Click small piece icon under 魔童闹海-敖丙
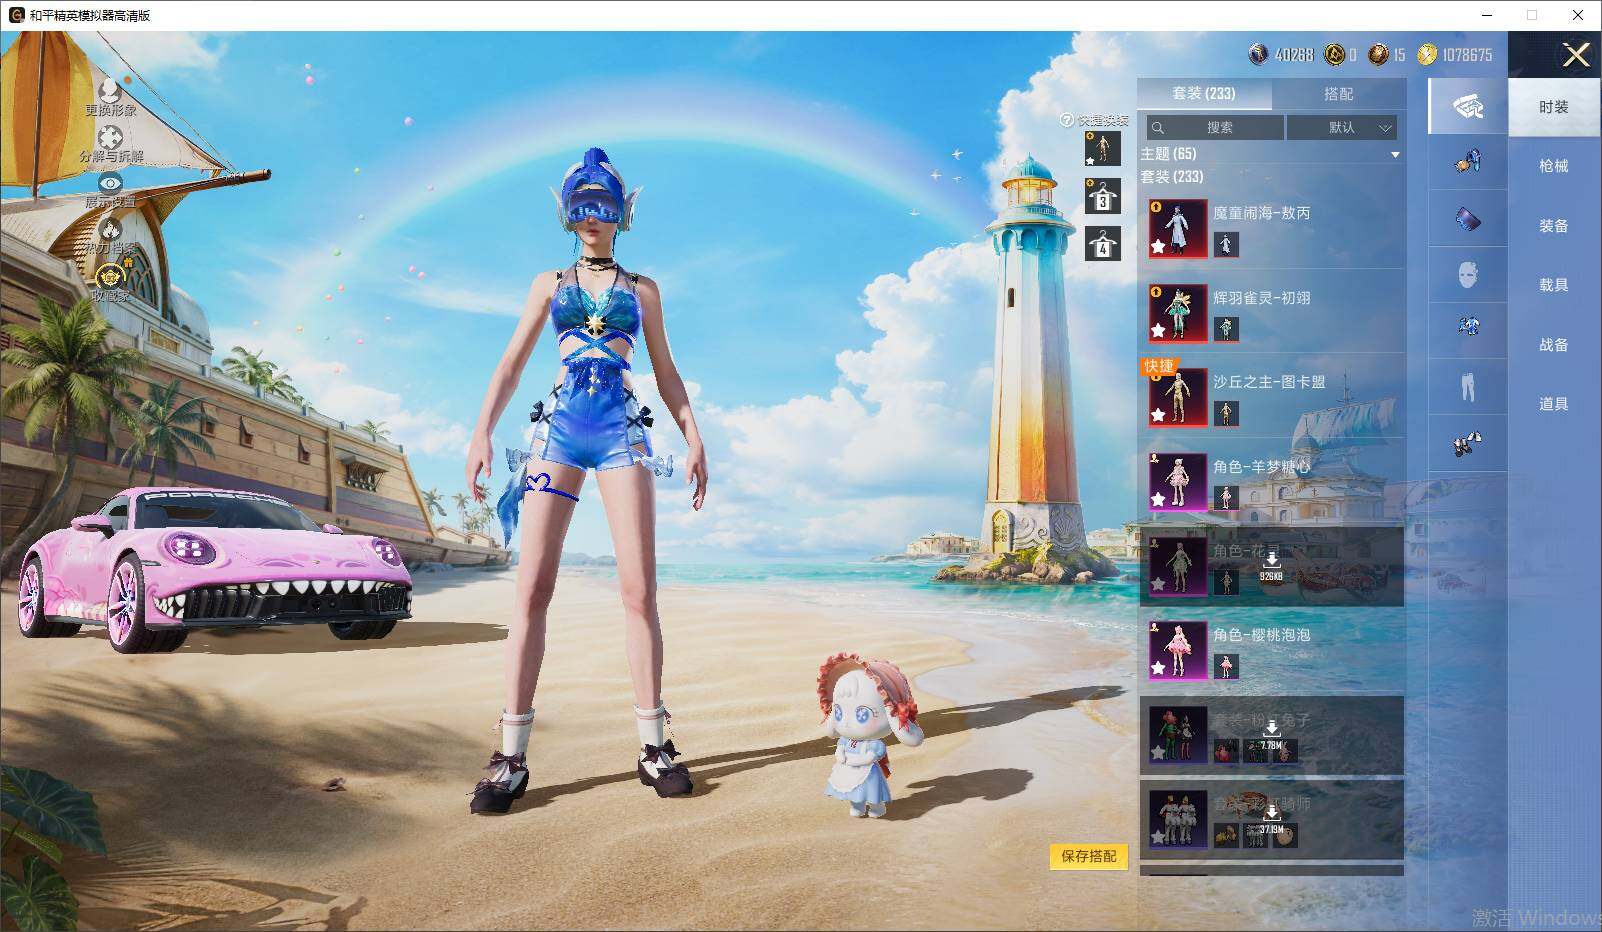Image resolution: width=1602 pixels, height=932 pixels. click(1226, 244)
